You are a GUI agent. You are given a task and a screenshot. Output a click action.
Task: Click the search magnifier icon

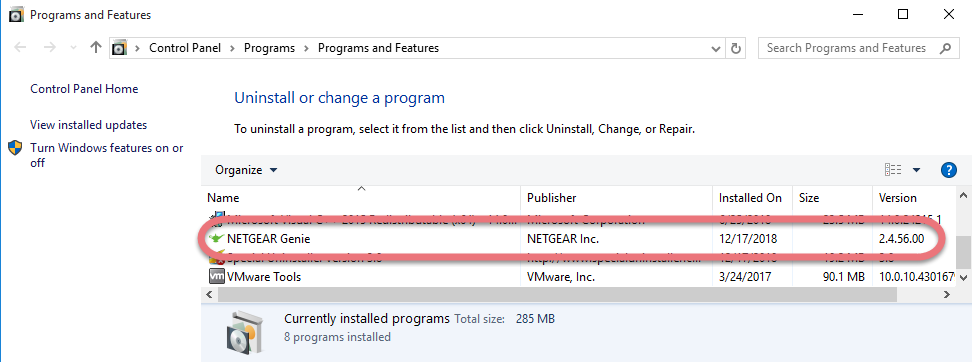pyautogui.click(x=945, y=48)
